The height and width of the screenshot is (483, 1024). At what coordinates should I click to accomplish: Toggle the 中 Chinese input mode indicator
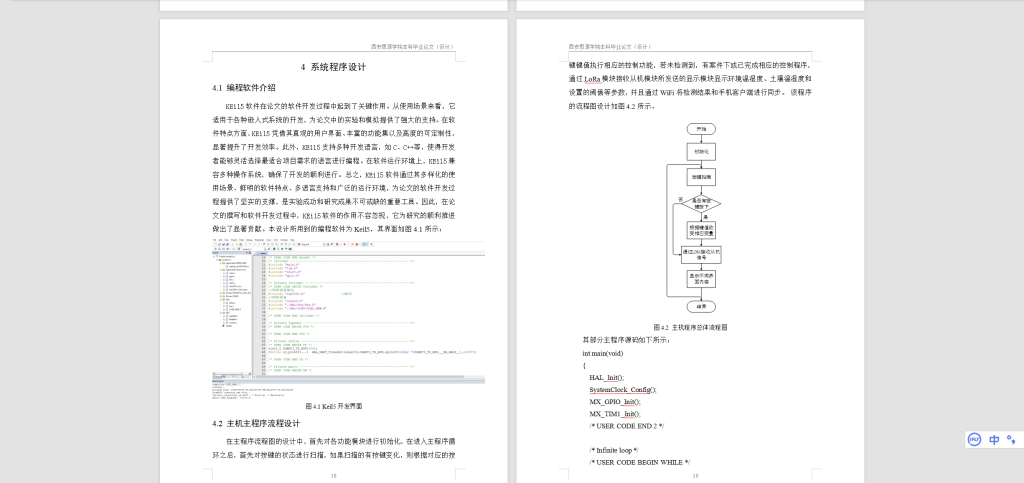[994, 439]
